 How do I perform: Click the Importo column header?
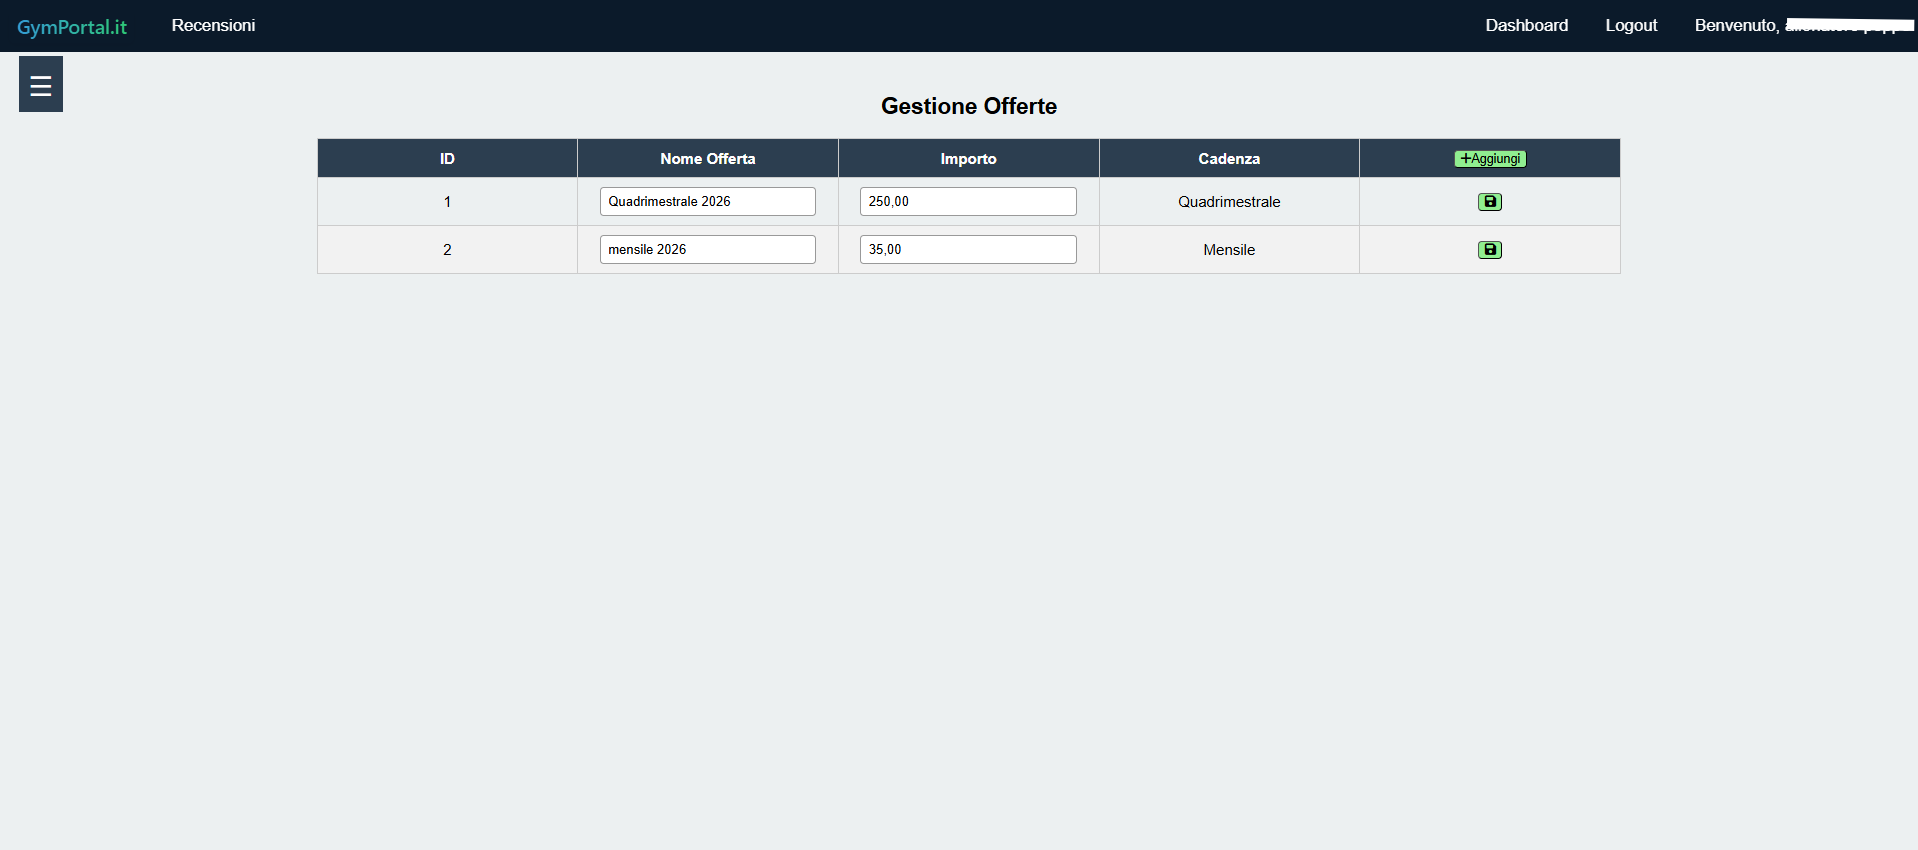[x=968, y=159]
